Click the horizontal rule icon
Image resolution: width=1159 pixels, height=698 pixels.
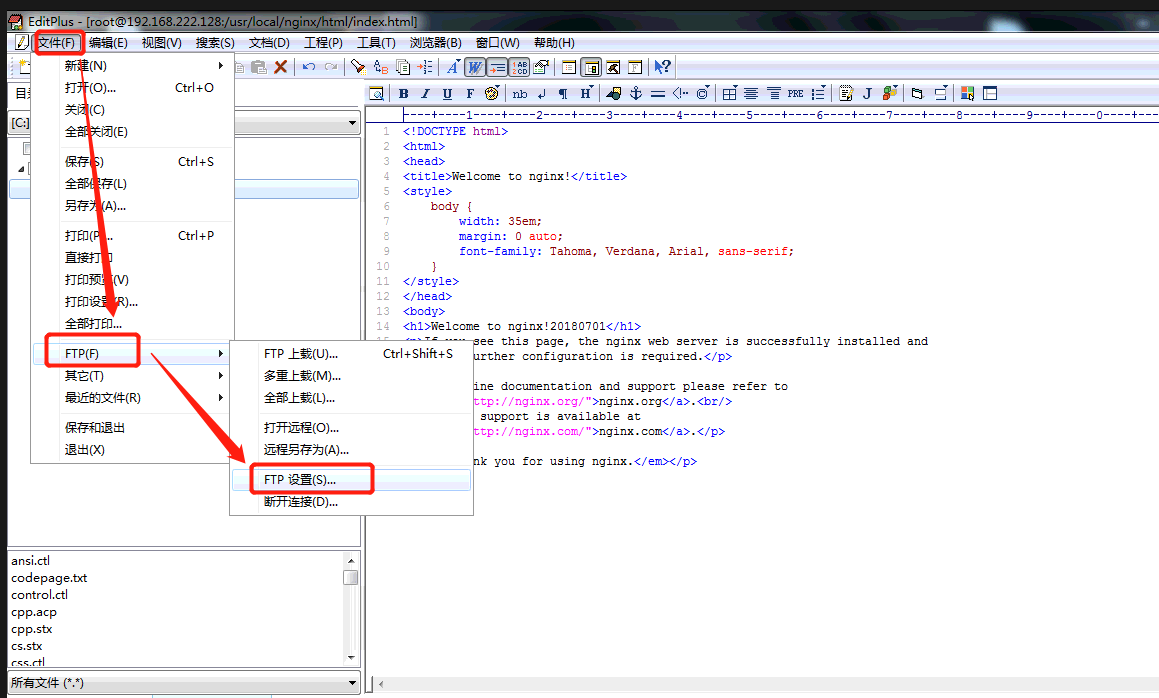[658, 93]
